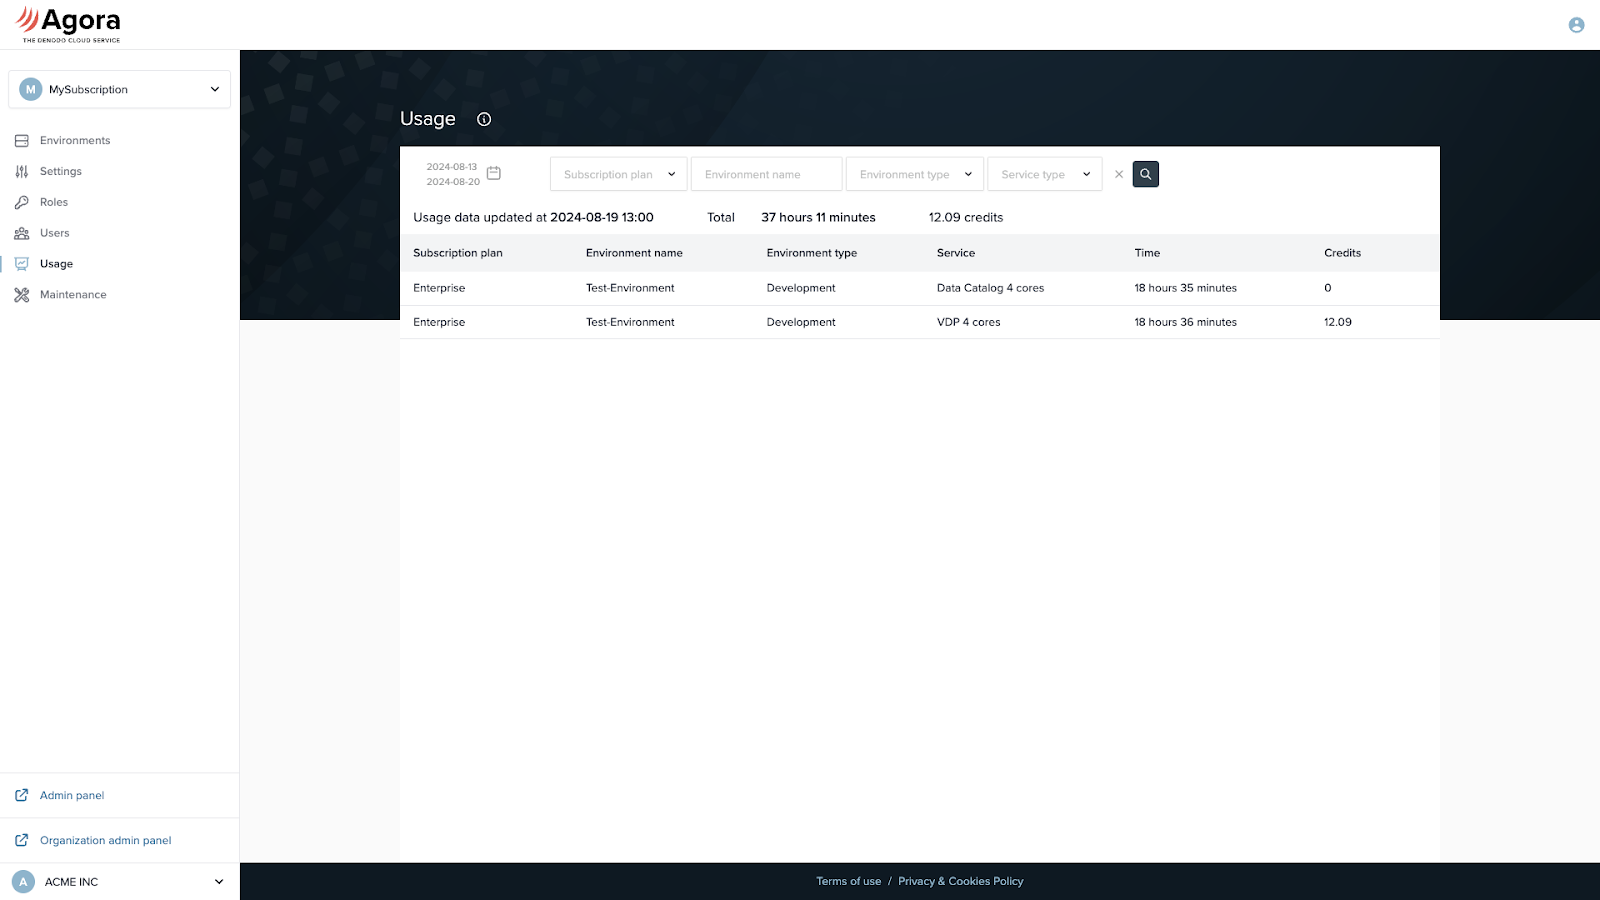The width and height of the screenshot is (1600, 900).
Task: Click the Agora logo
Action: [x=68, y=25]
